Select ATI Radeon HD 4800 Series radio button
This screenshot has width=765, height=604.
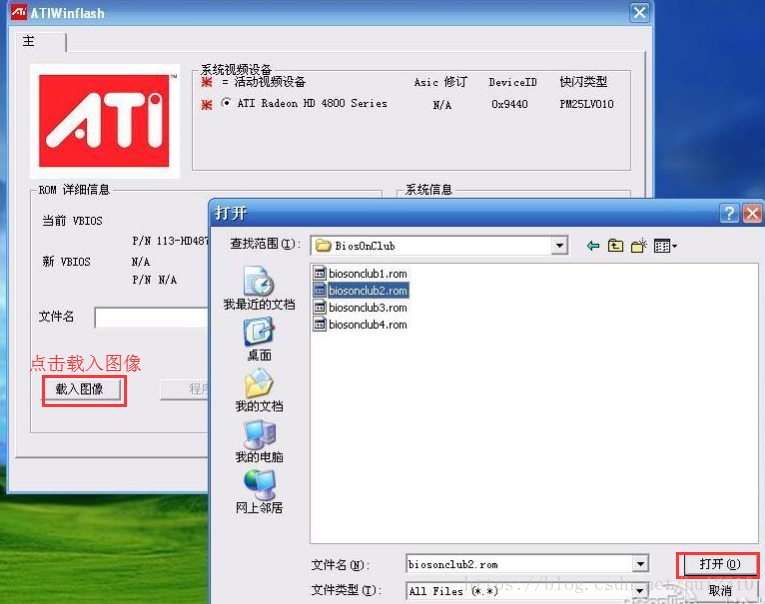pyautogui.click(x=226, y=103)
